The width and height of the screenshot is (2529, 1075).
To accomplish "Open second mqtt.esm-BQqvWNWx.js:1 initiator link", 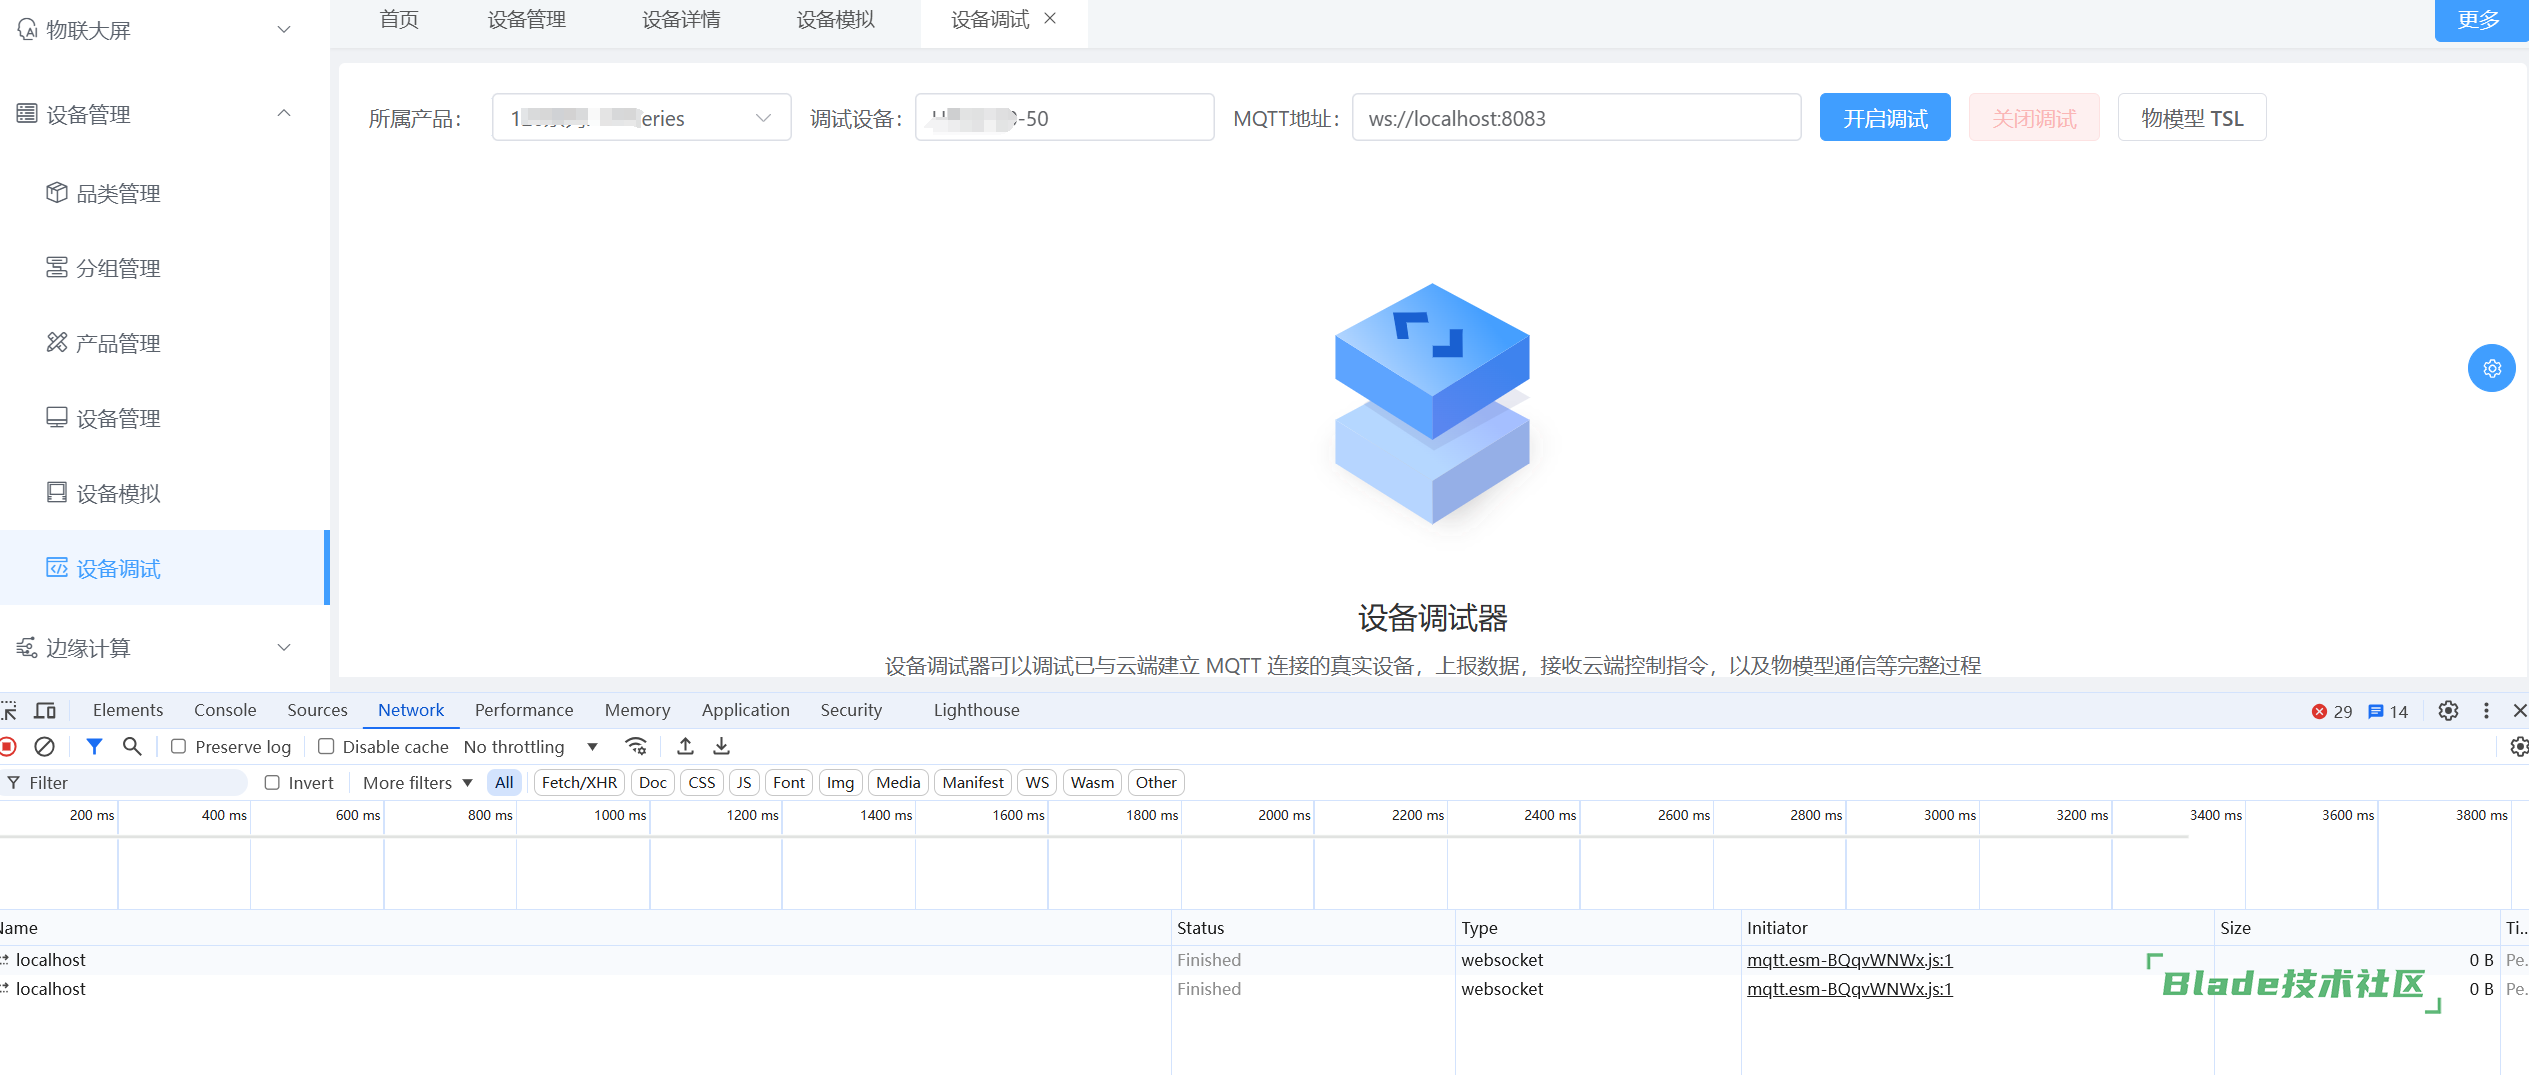I will 1849,989.
